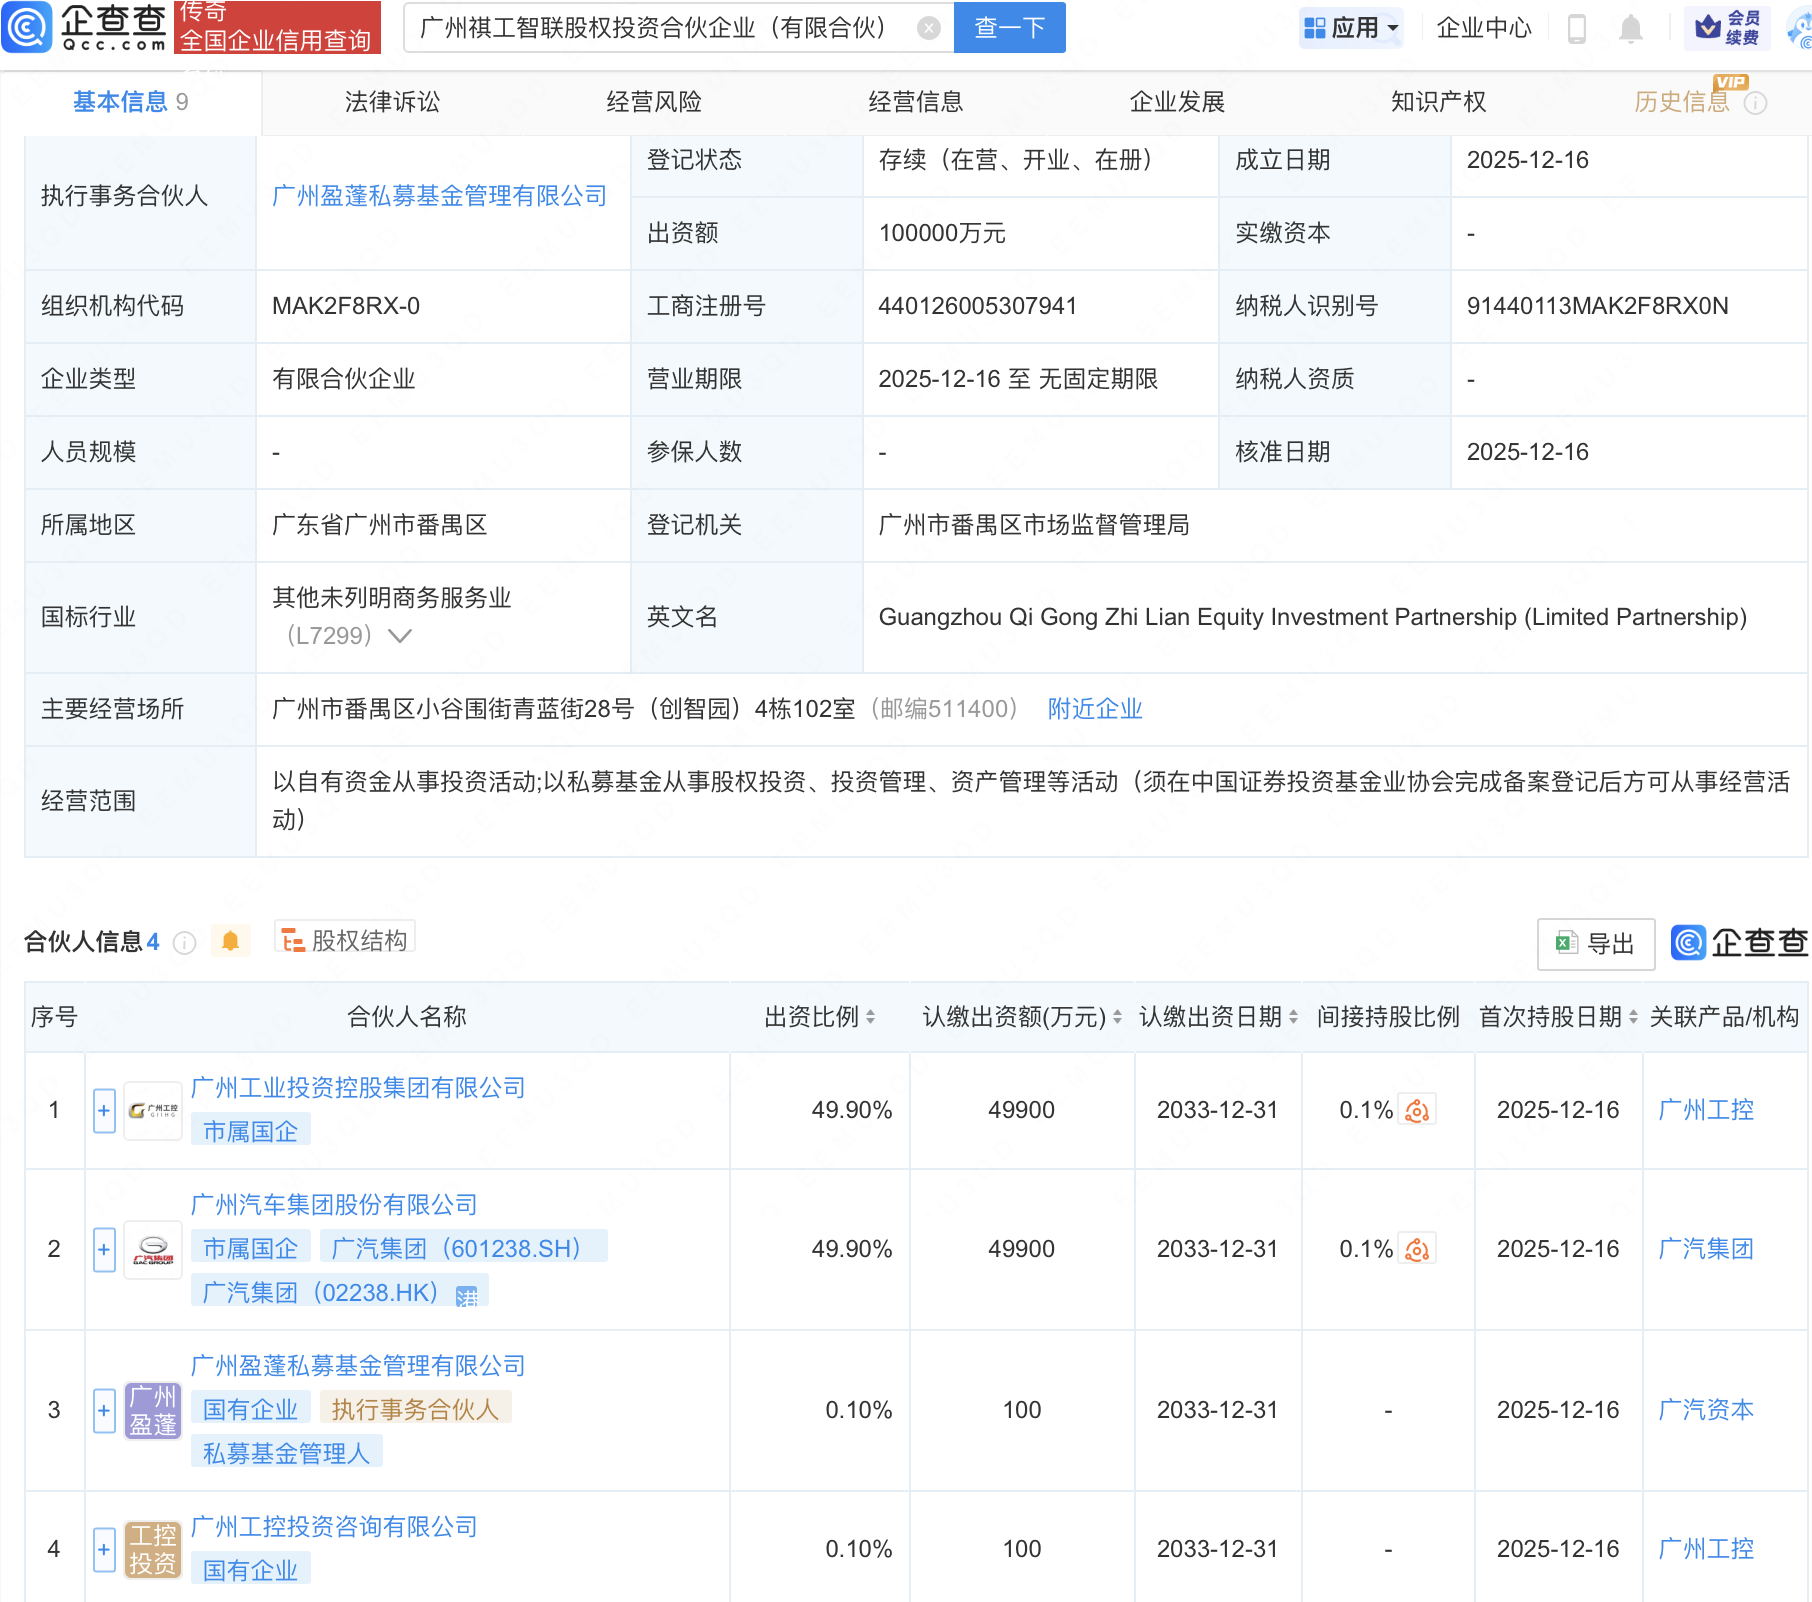Screen dimensions: 1812x1602
Task: Switch to the 知识产权 tab
Action: tap(1437, 101)
